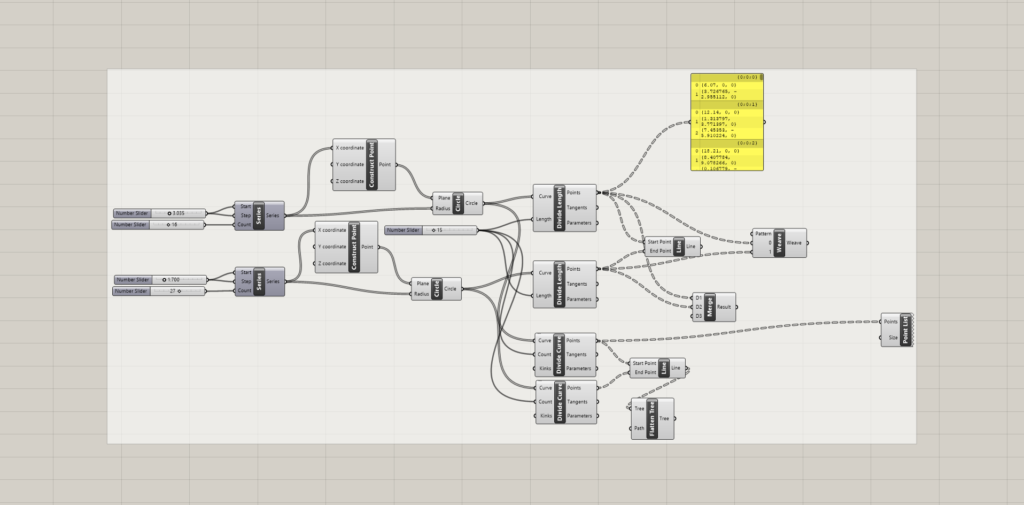Viewport: 1024px width, 505px height.
Task: Click the Pattern input of Weave
Action: [x=763, y=234]
